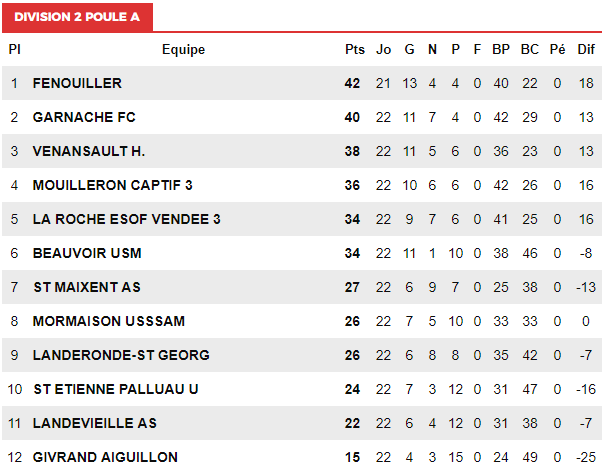Select VENANSAULT H. in the standings

(89, 151)
